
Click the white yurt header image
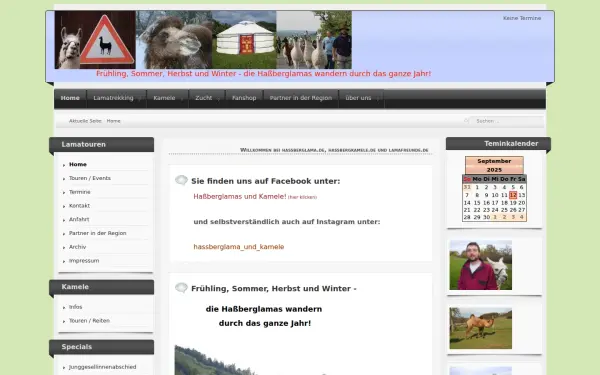tap(244, 40)
